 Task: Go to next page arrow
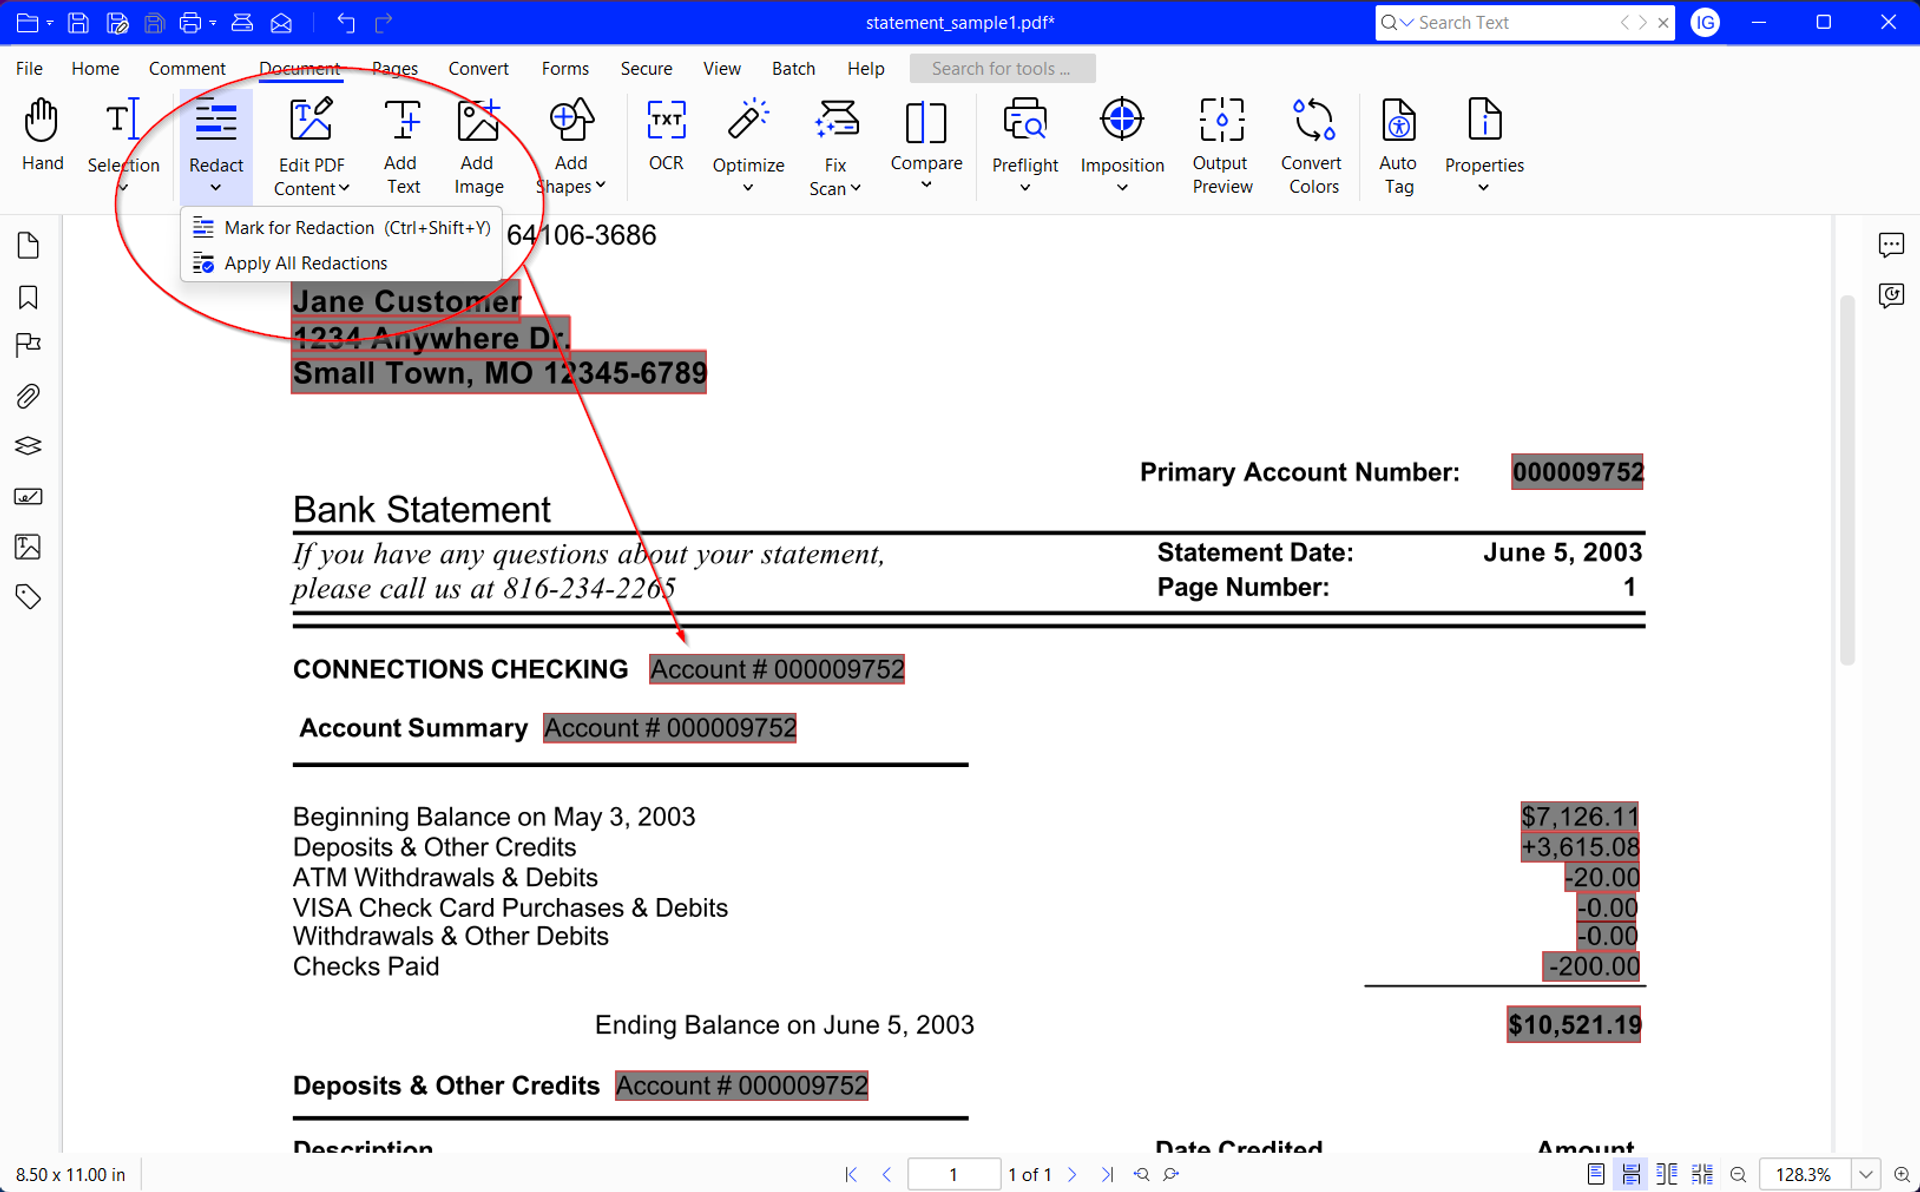point(1072,1174)
